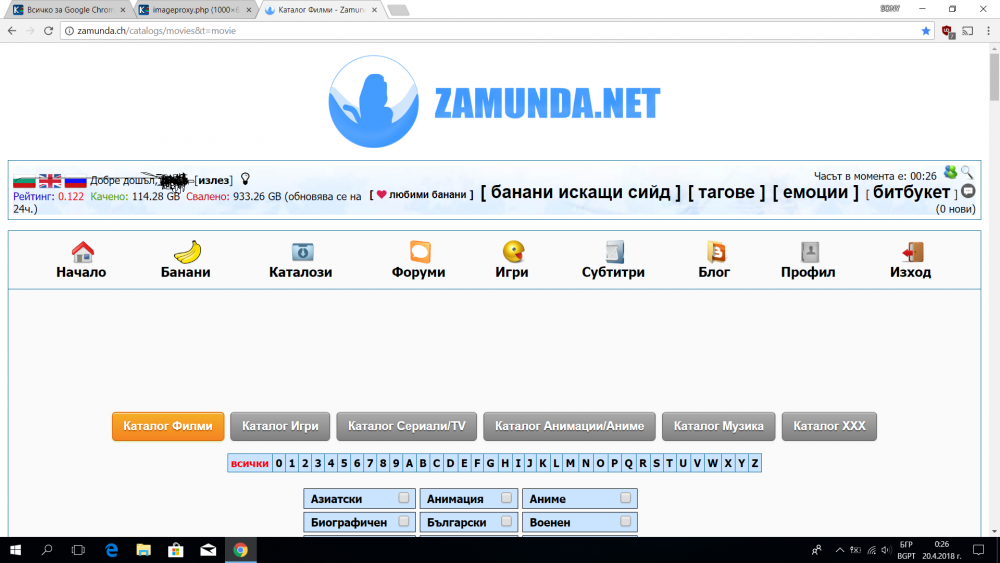Go back with the back arrow
Screen dimensions: 1000x563
(12, 31)
